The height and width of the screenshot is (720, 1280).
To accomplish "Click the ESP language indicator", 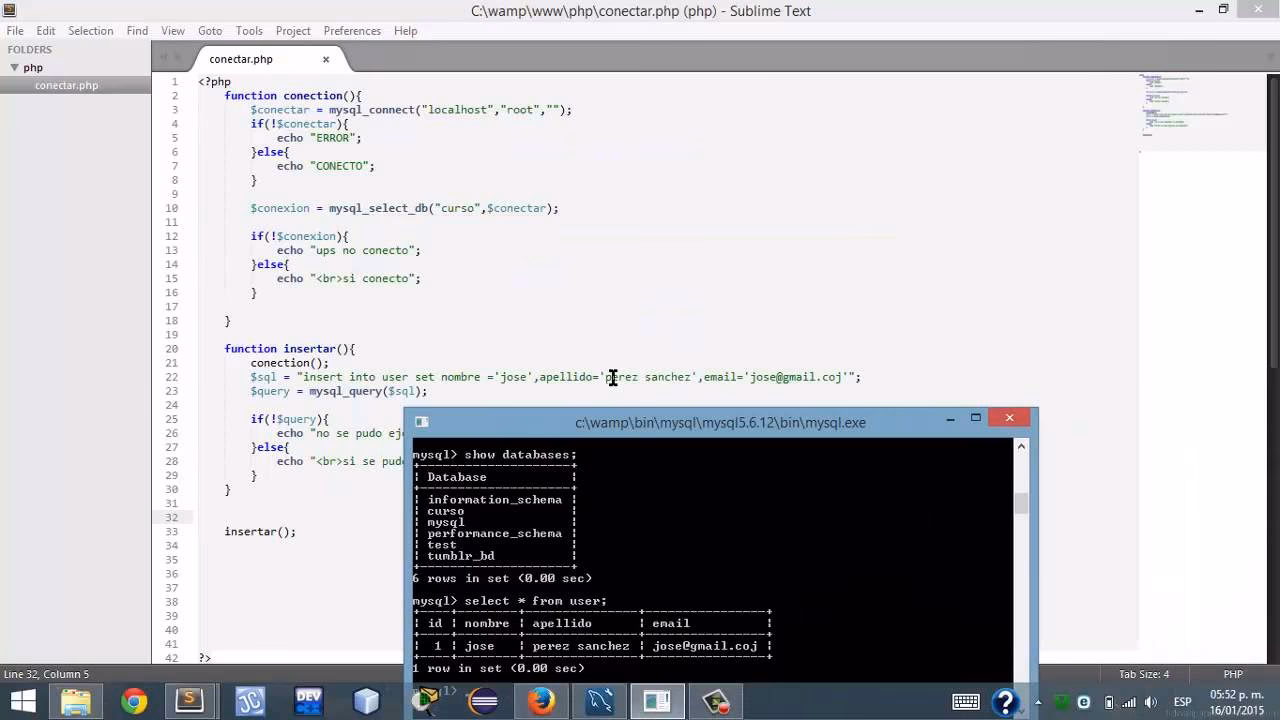I will tap(1182, 702).
